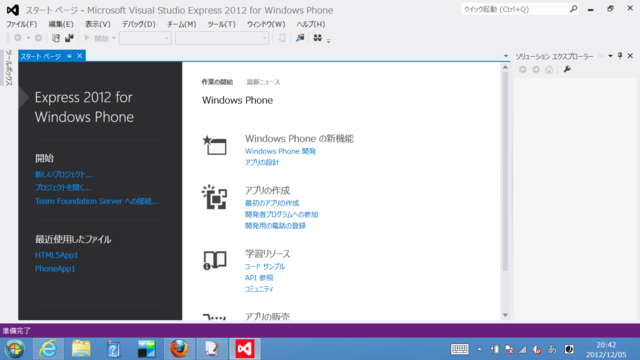Click the 開始 (Start debugging) play button
Screen dimensions: 640x360
click(96, 38)
